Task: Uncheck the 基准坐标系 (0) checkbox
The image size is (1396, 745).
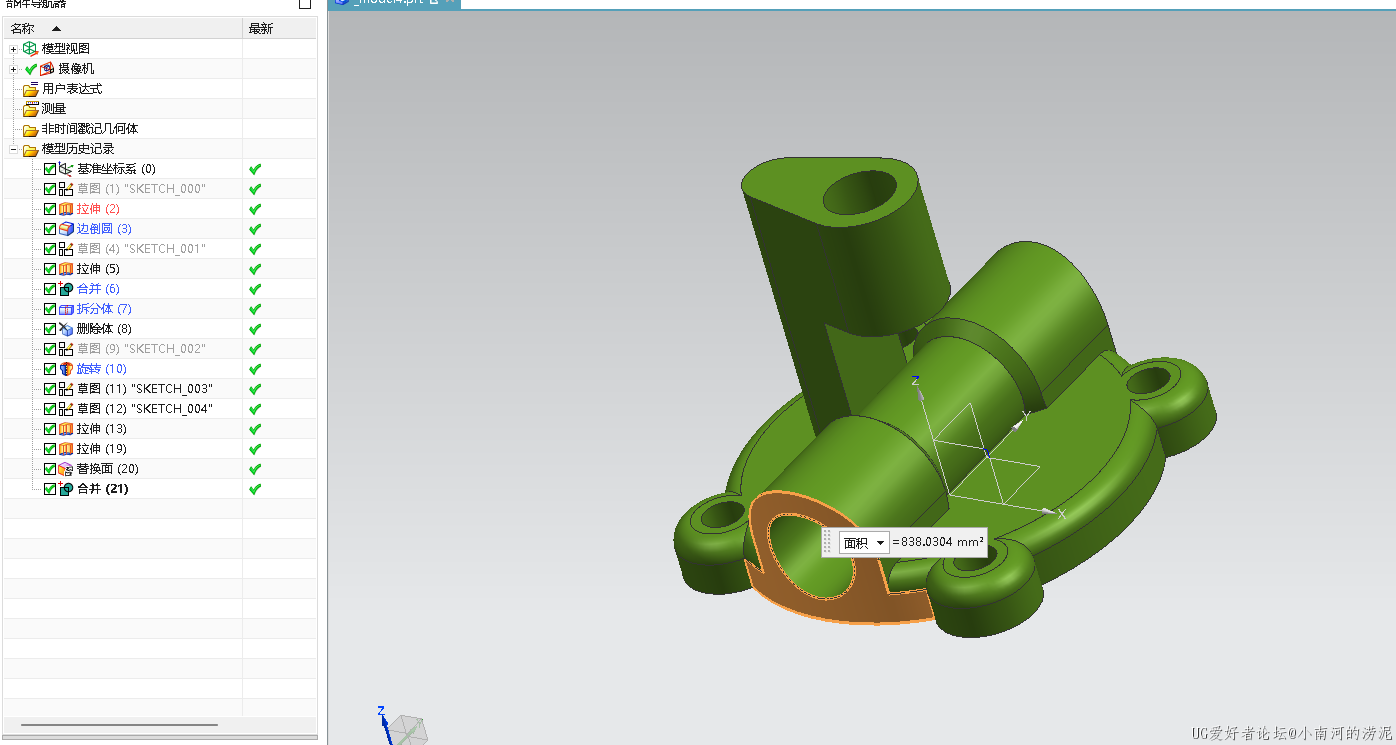Action: (50, 169)
